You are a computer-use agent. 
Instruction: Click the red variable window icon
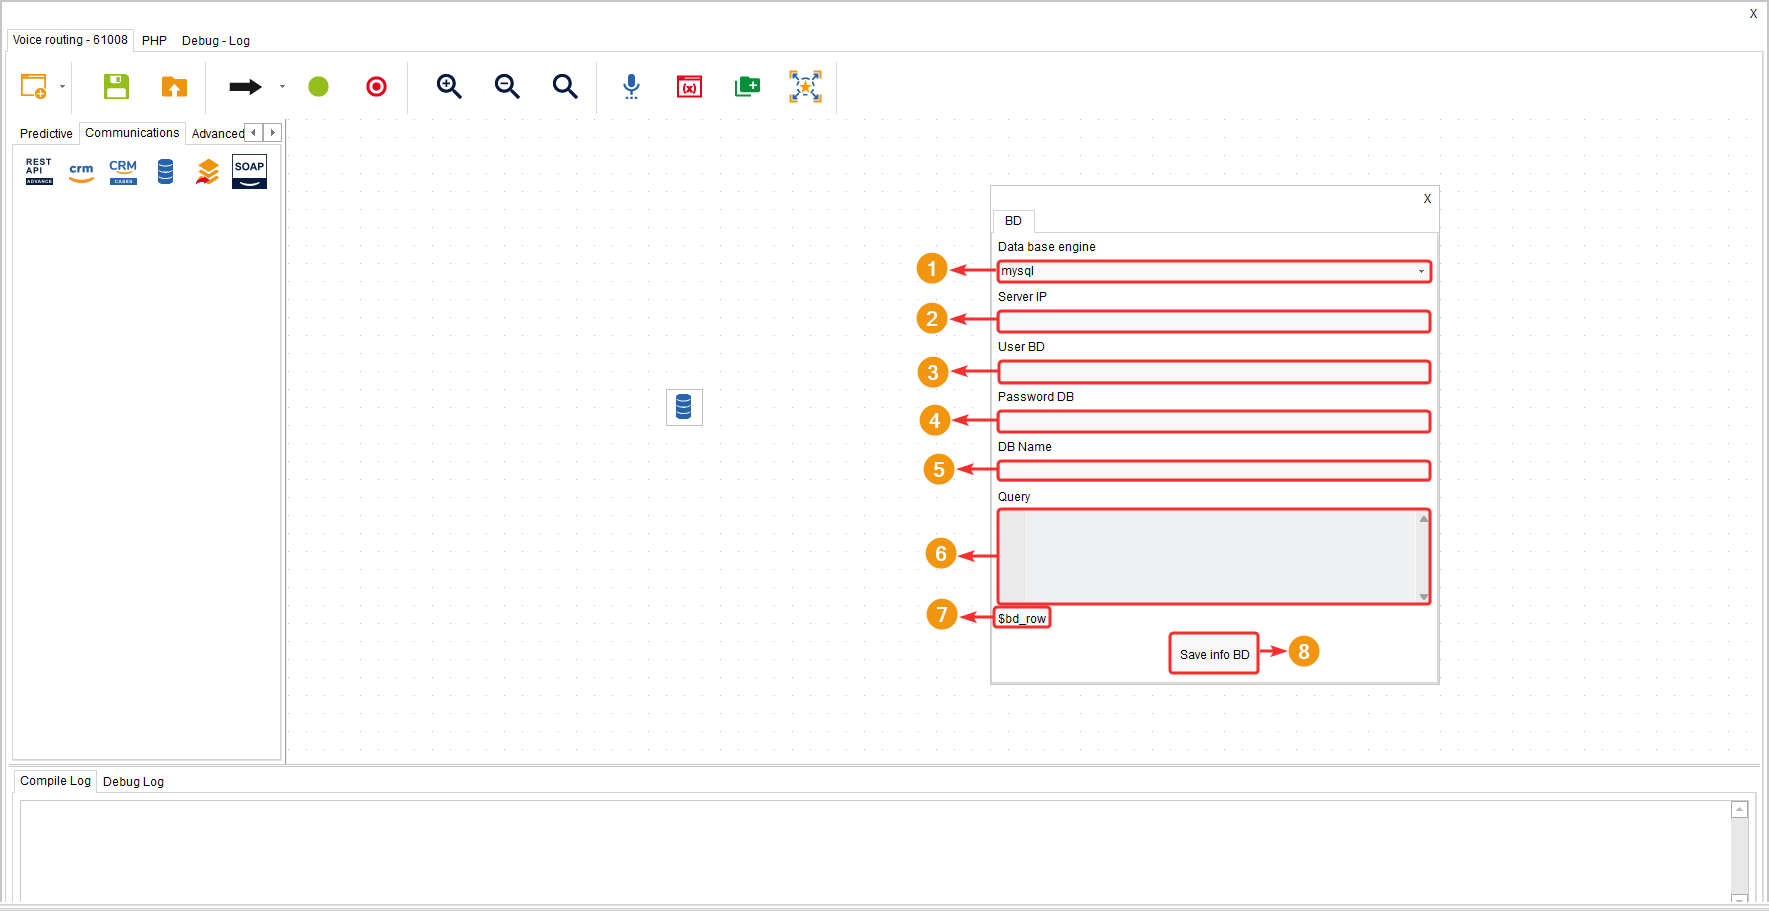tap(689, 86)
